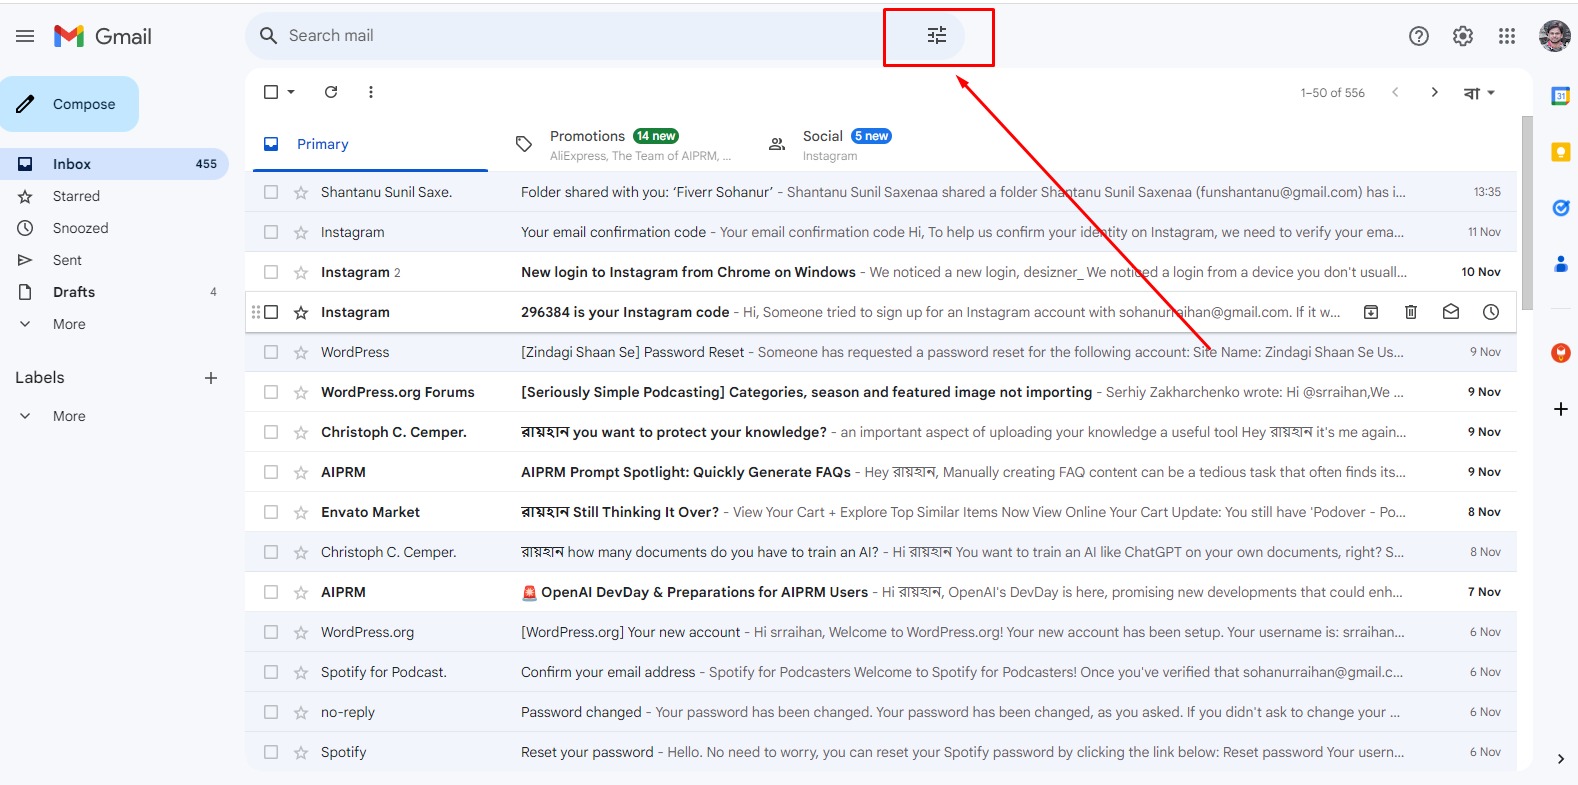Delete the 296384 Instagram code email
Image resolution: width=1578 pixels, height=785 pixels.
pos(1411,312)
